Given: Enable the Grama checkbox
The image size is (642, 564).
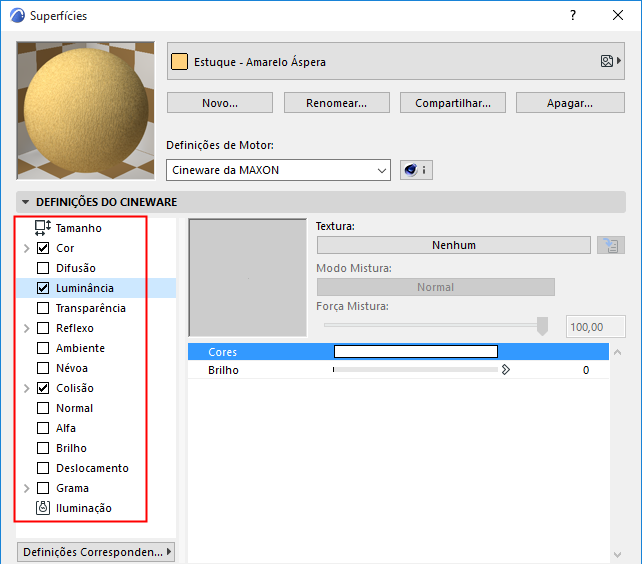Looking at the screenshot, I should (x=43, y=488).
